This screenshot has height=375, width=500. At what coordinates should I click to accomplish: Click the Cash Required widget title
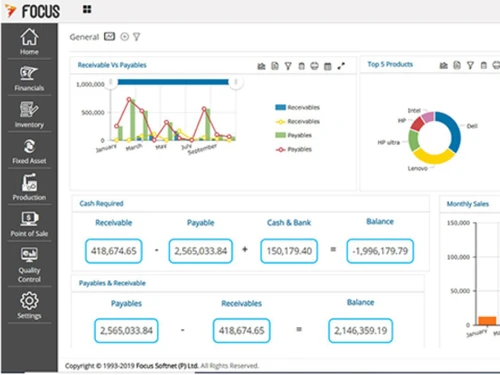click(x=101, y=203)
